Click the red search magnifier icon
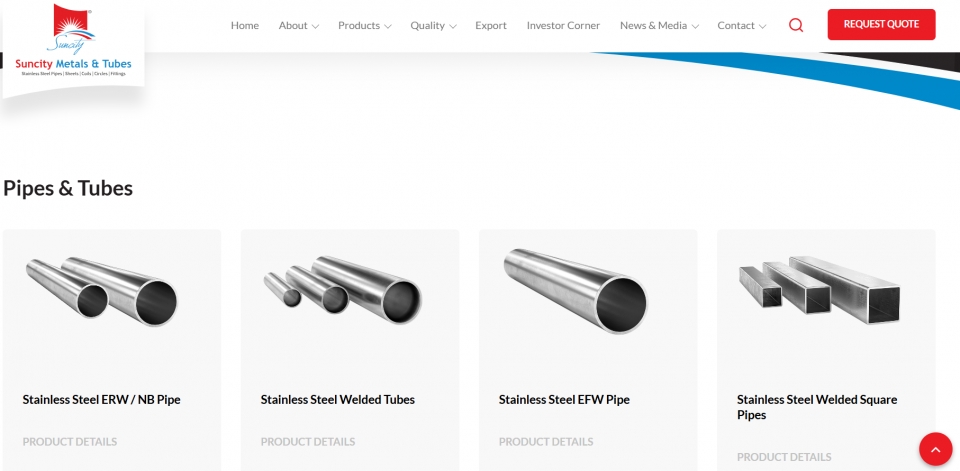 pyautogui.click(x=796, y=25)
